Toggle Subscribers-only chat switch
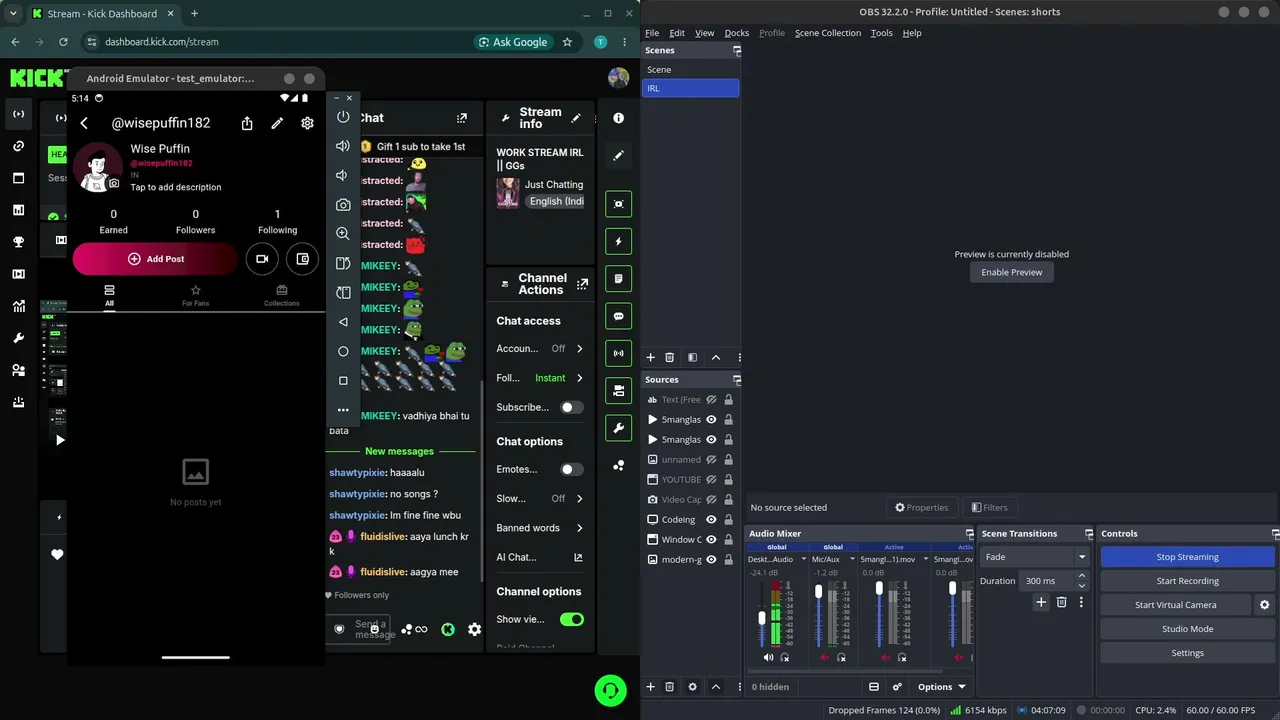This screenshot has height=720, width=1280. (571, 407)
